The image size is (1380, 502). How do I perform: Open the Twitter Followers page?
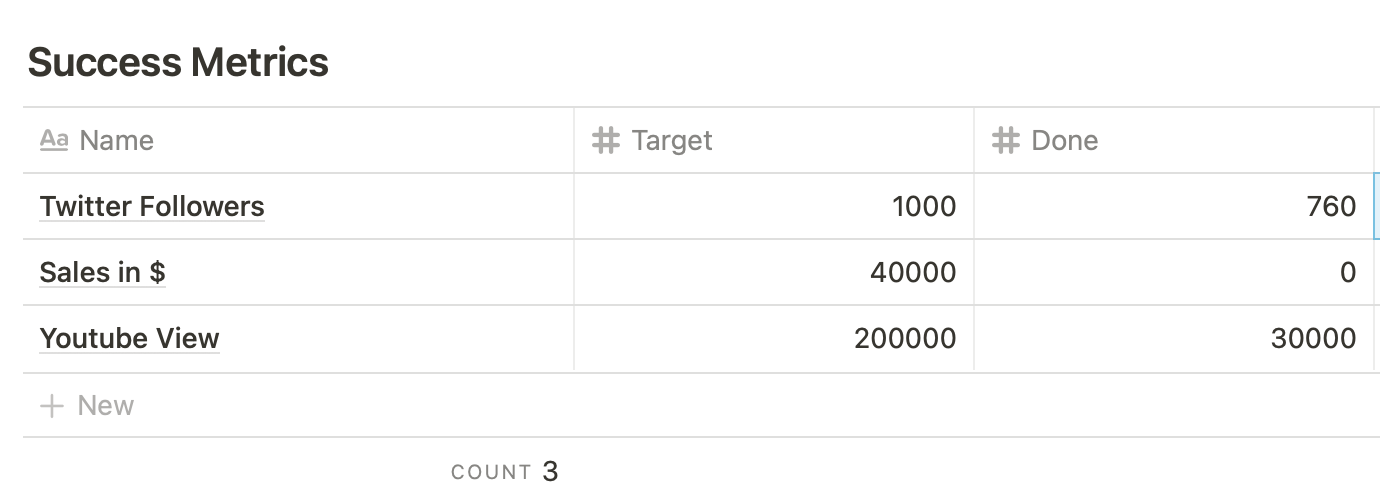tap(152, 206)
